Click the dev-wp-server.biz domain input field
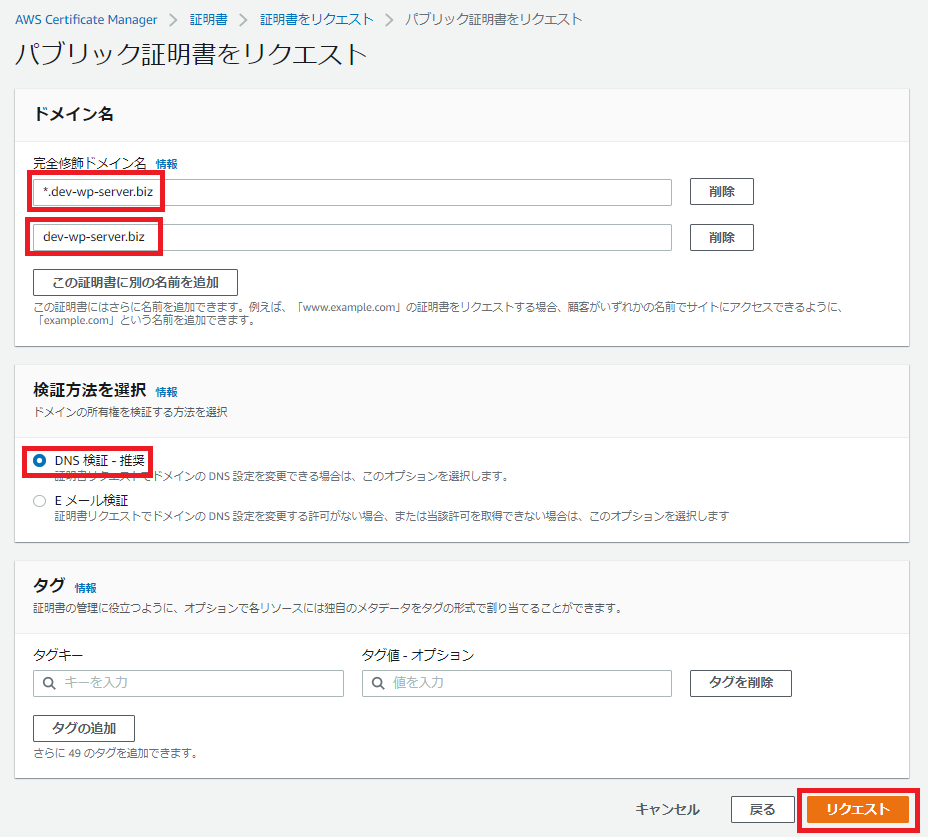 pyautogui.click(x=352, y=237)
